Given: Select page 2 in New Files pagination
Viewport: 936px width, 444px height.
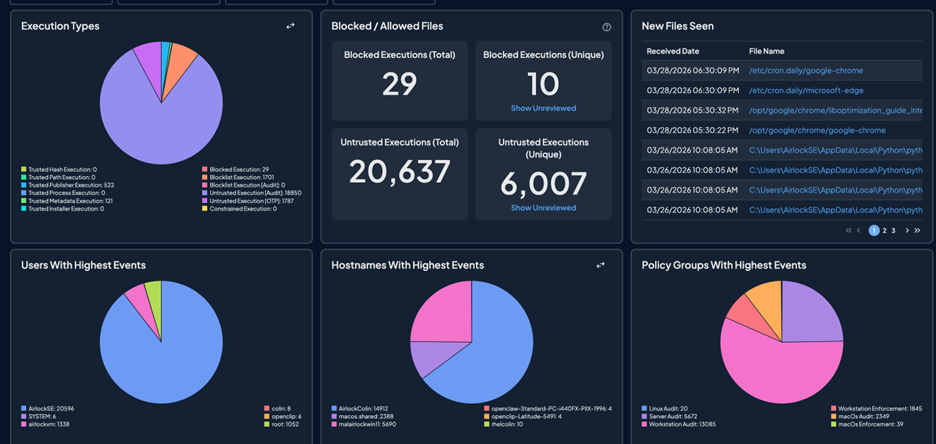Looking at the screenshot, I should click(x=884, y=230).
